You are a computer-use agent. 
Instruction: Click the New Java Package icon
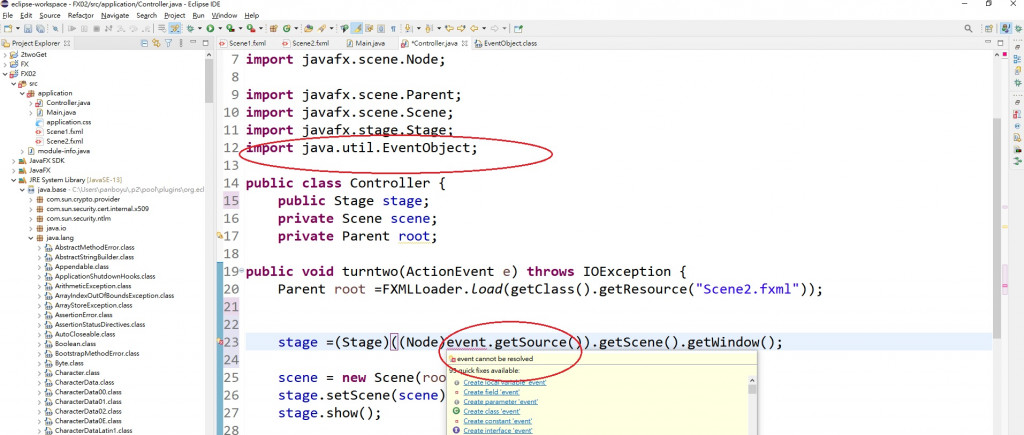273,29
